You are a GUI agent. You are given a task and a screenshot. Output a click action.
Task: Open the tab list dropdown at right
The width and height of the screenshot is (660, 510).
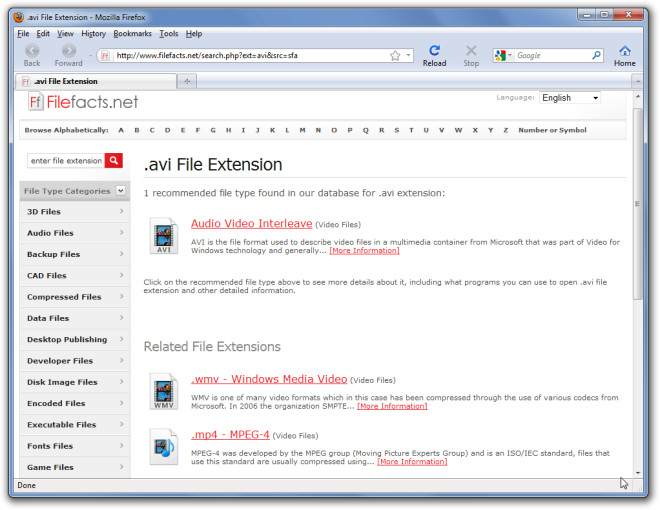click(638, 81)
